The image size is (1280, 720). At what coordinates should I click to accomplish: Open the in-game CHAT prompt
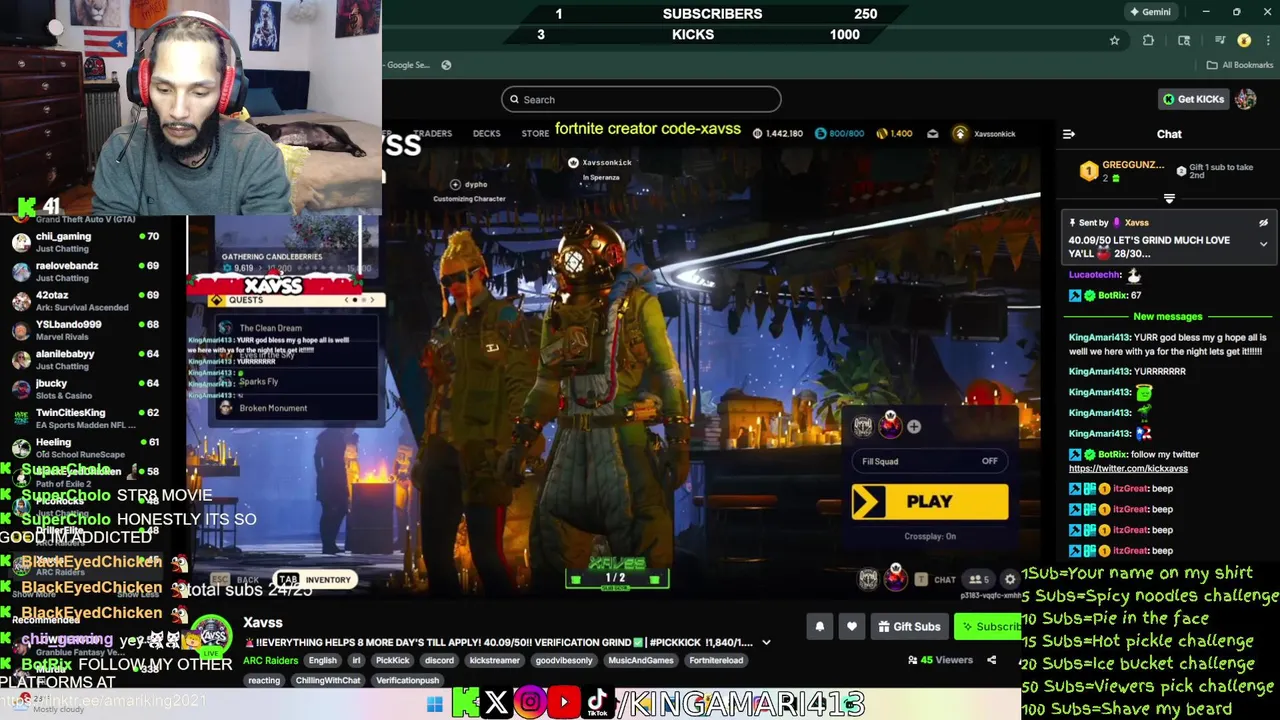937,580
